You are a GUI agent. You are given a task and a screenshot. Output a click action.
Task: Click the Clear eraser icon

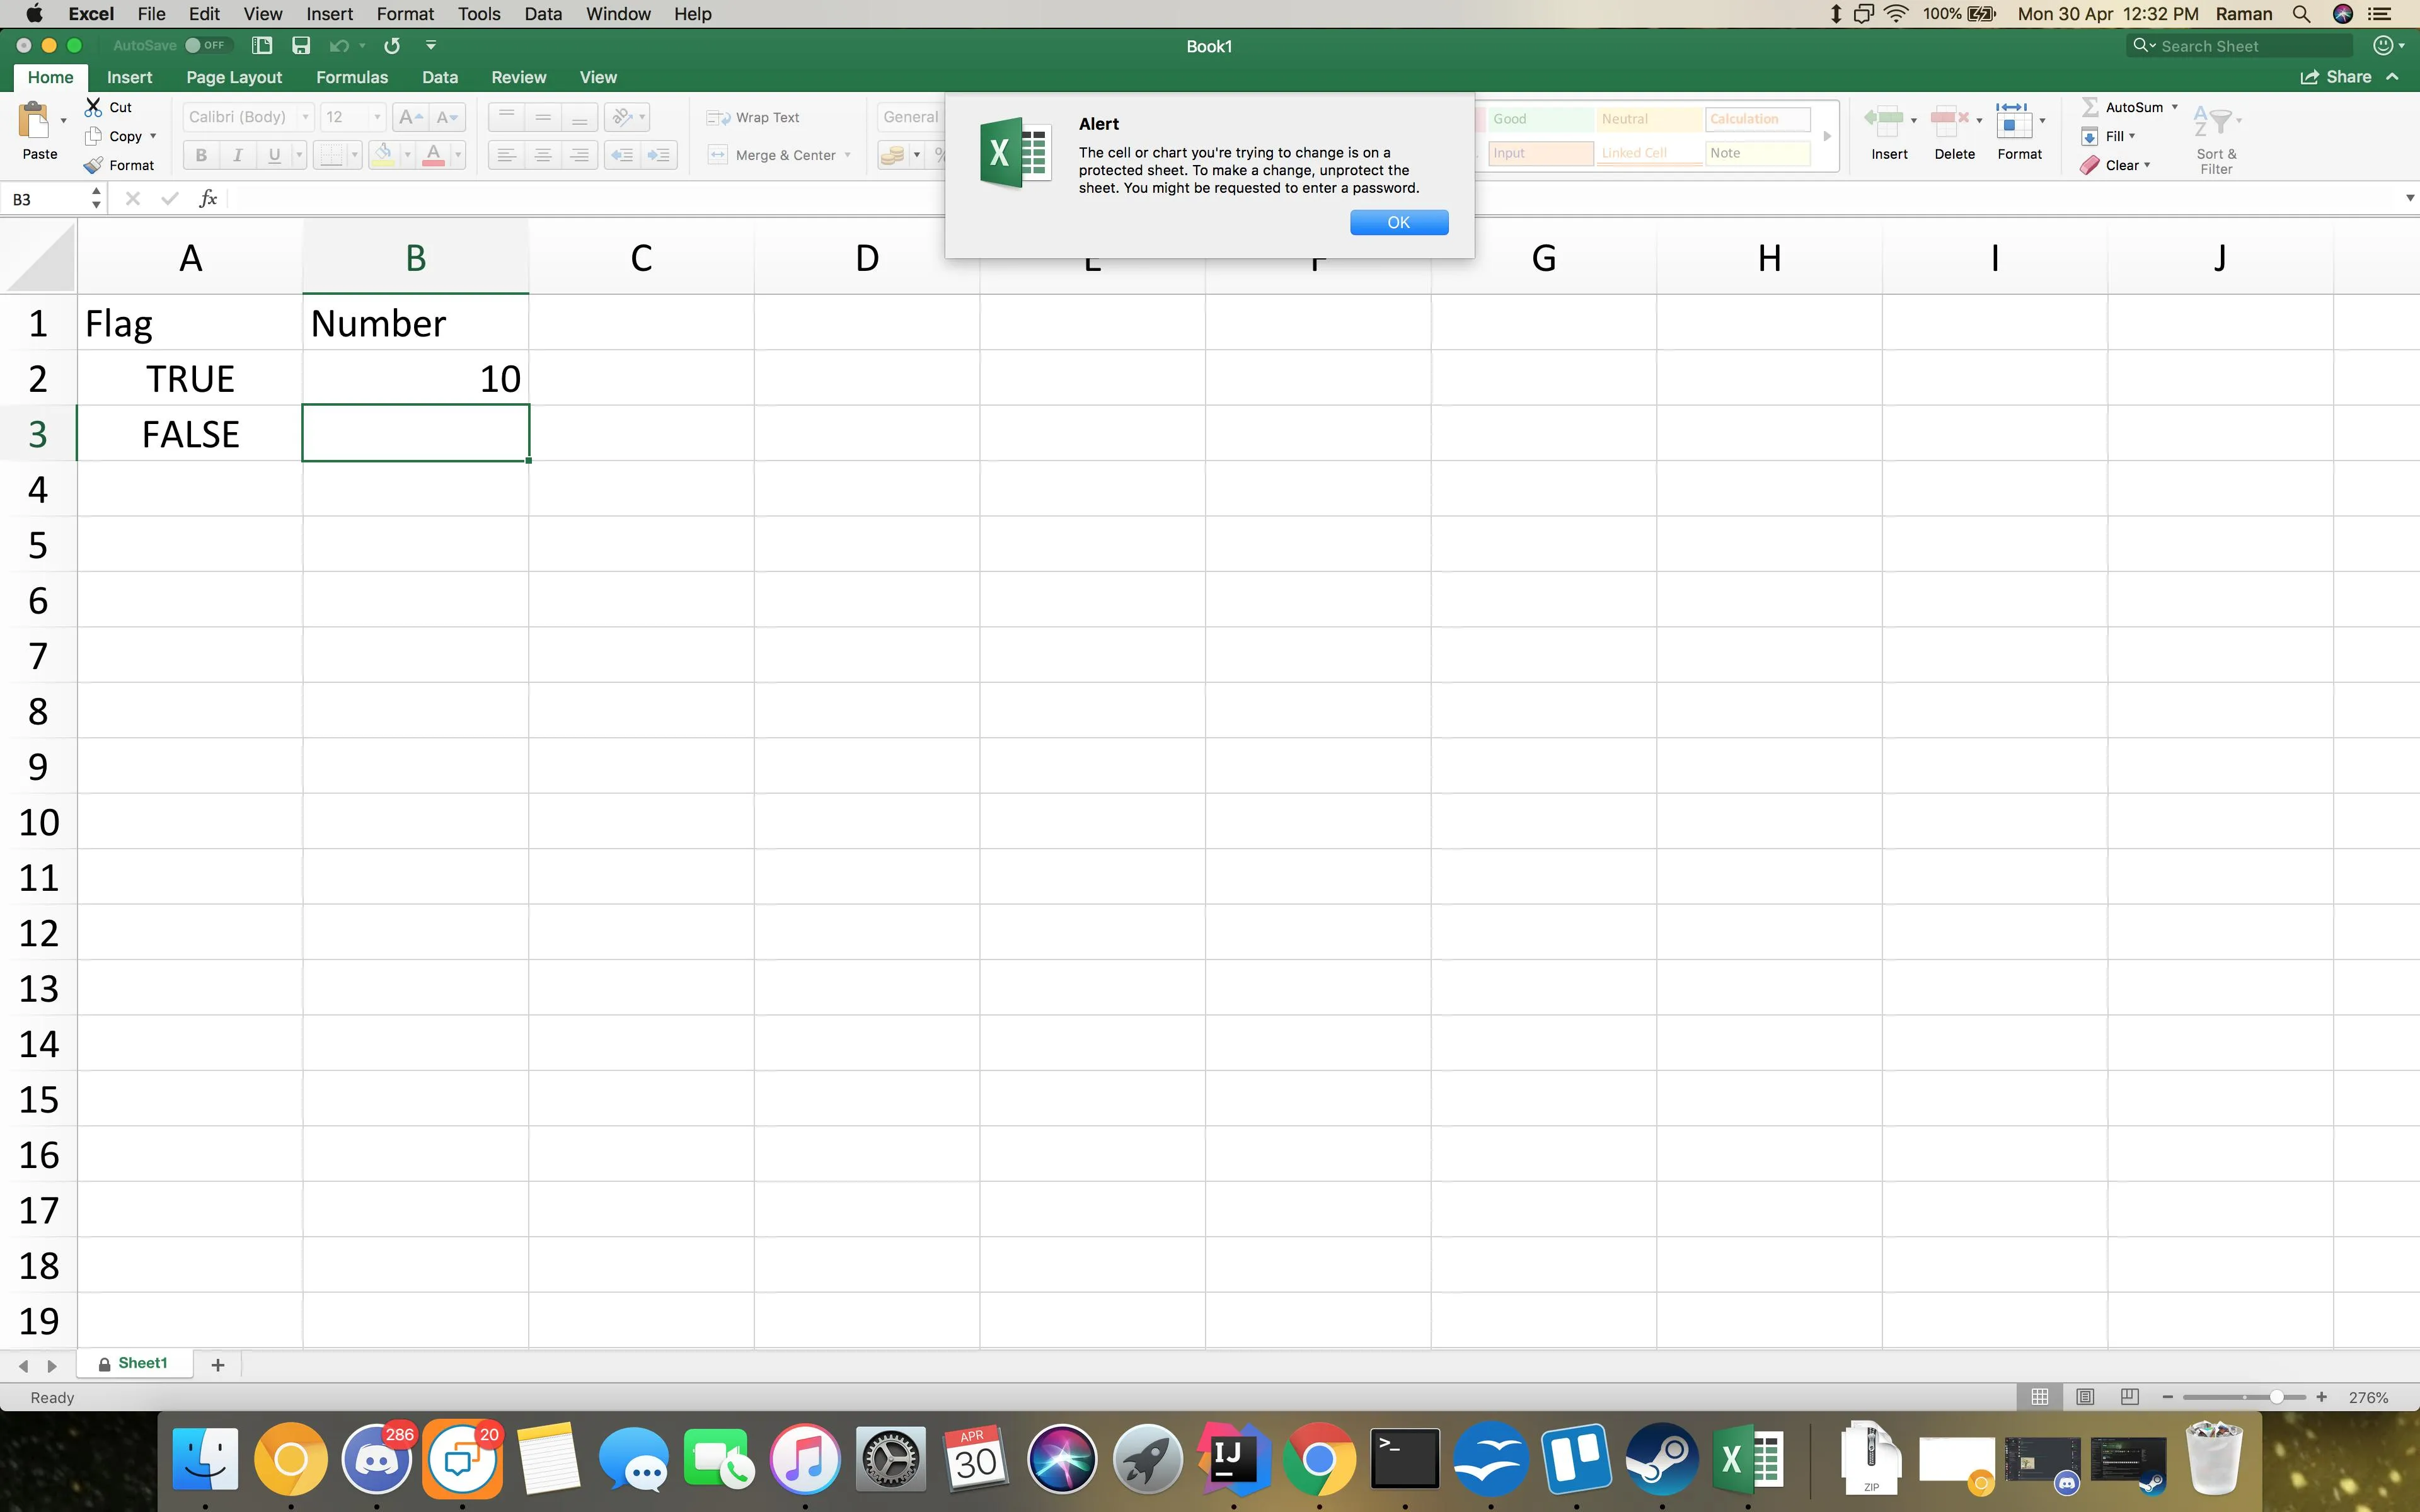2090,165
